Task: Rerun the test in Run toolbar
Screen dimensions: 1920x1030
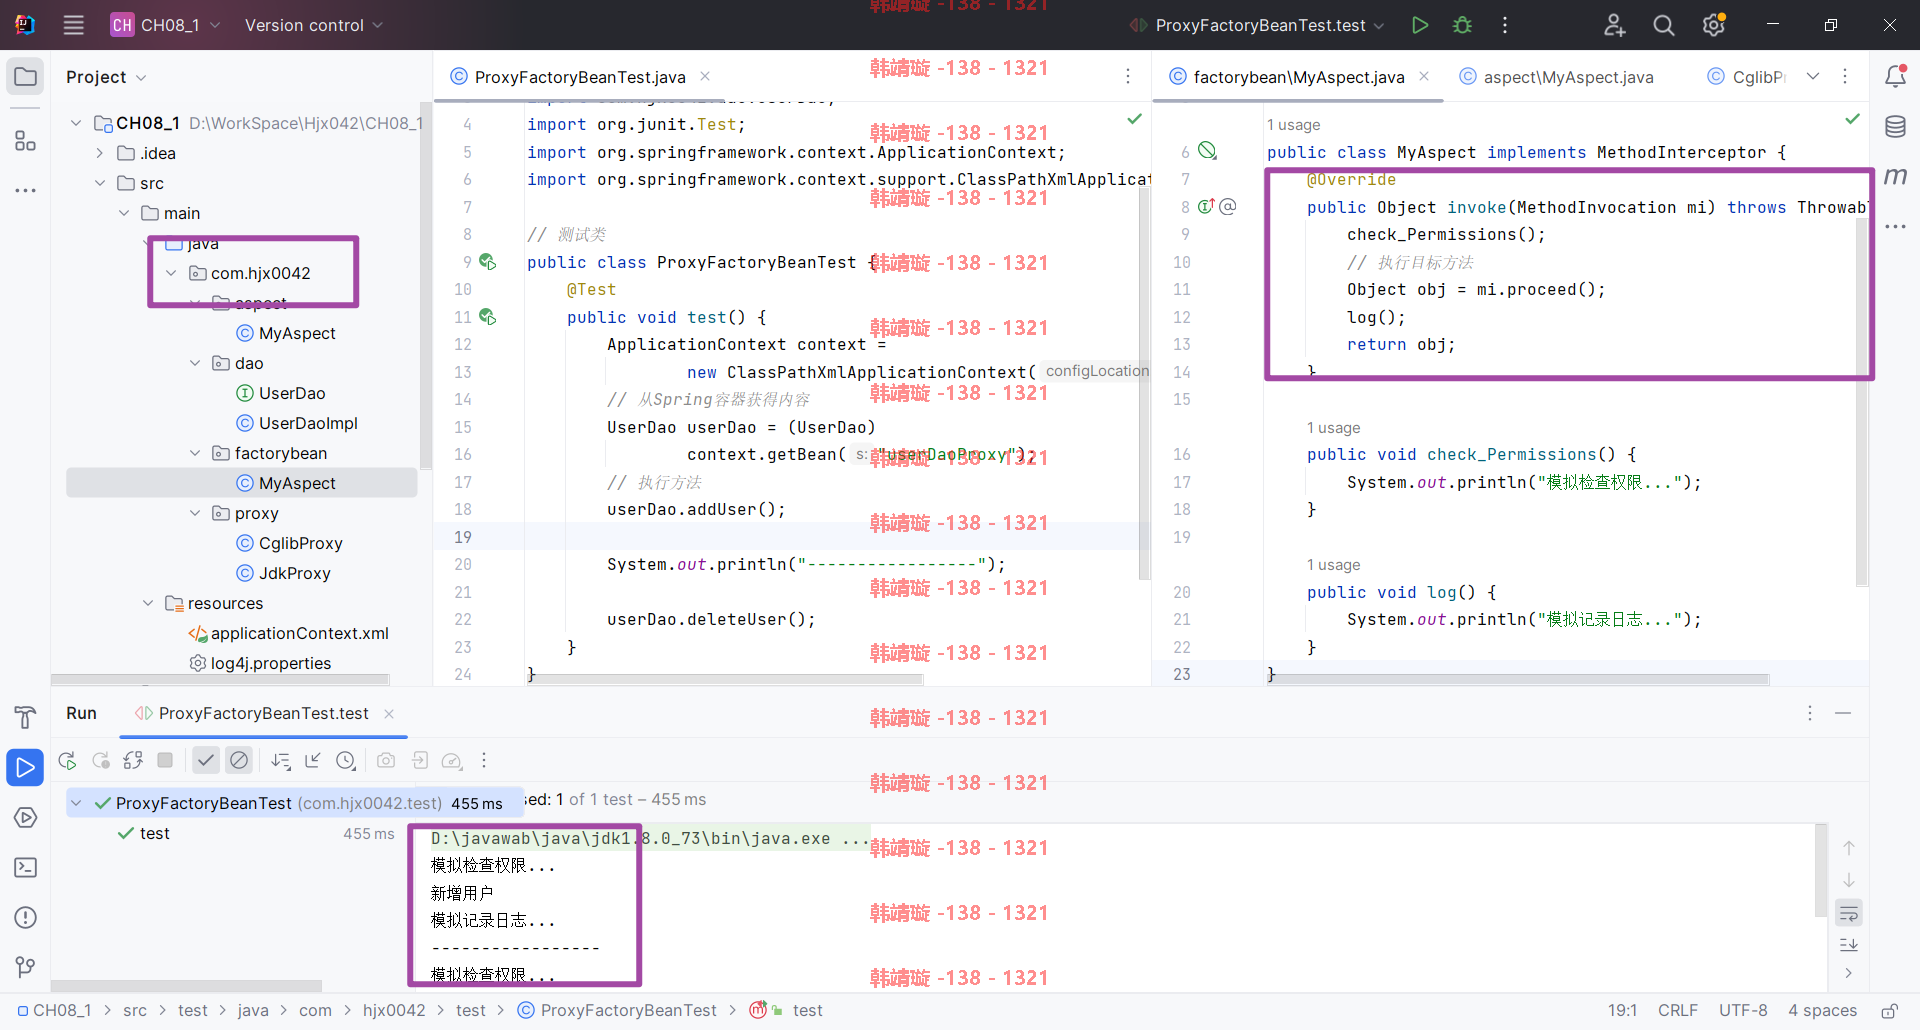Action: coord(67,761)
